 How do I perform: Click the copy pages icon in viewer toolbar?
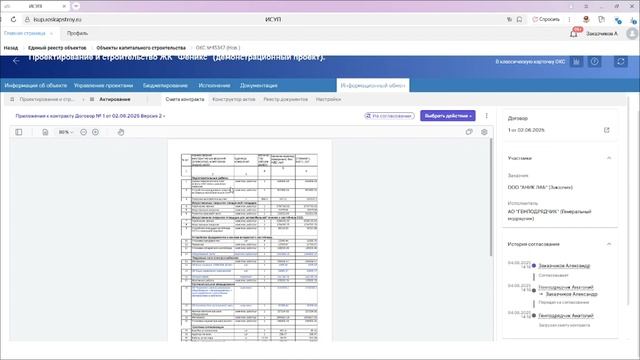click(x=469, y=132)
